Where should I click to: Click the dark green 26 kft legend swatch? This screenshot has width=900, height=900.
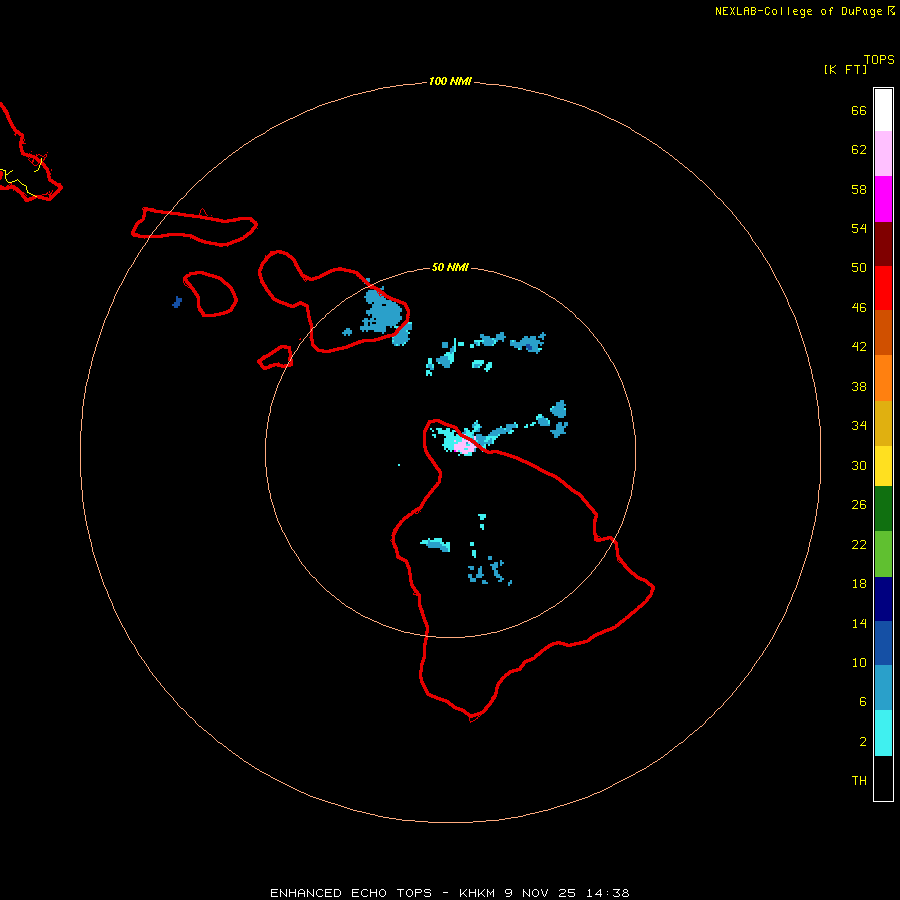pyautogui.click(x=883, y=509)
